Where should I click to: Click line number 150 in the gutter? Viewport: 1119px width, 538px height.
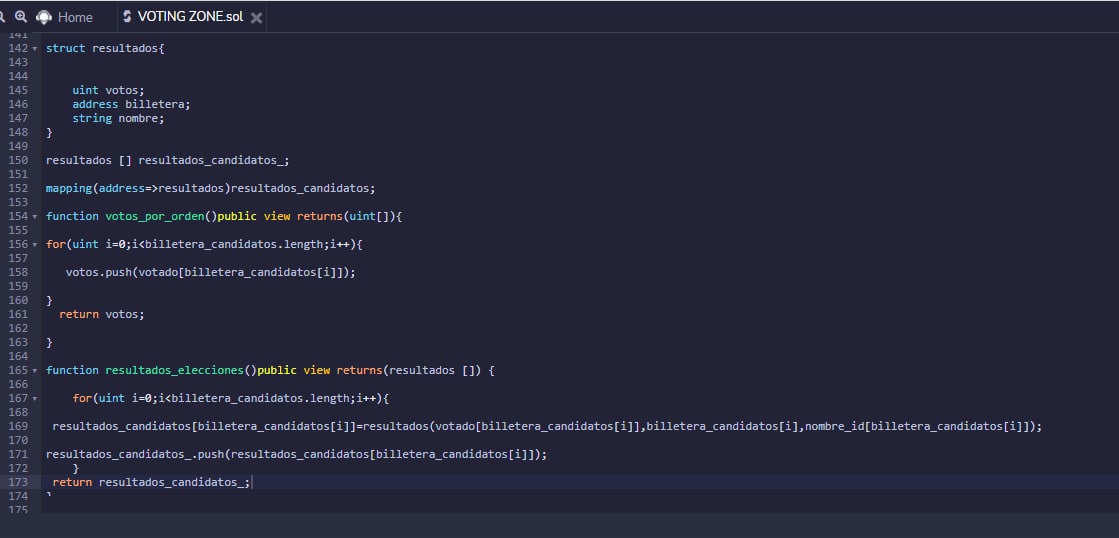(x=18, y=160)
